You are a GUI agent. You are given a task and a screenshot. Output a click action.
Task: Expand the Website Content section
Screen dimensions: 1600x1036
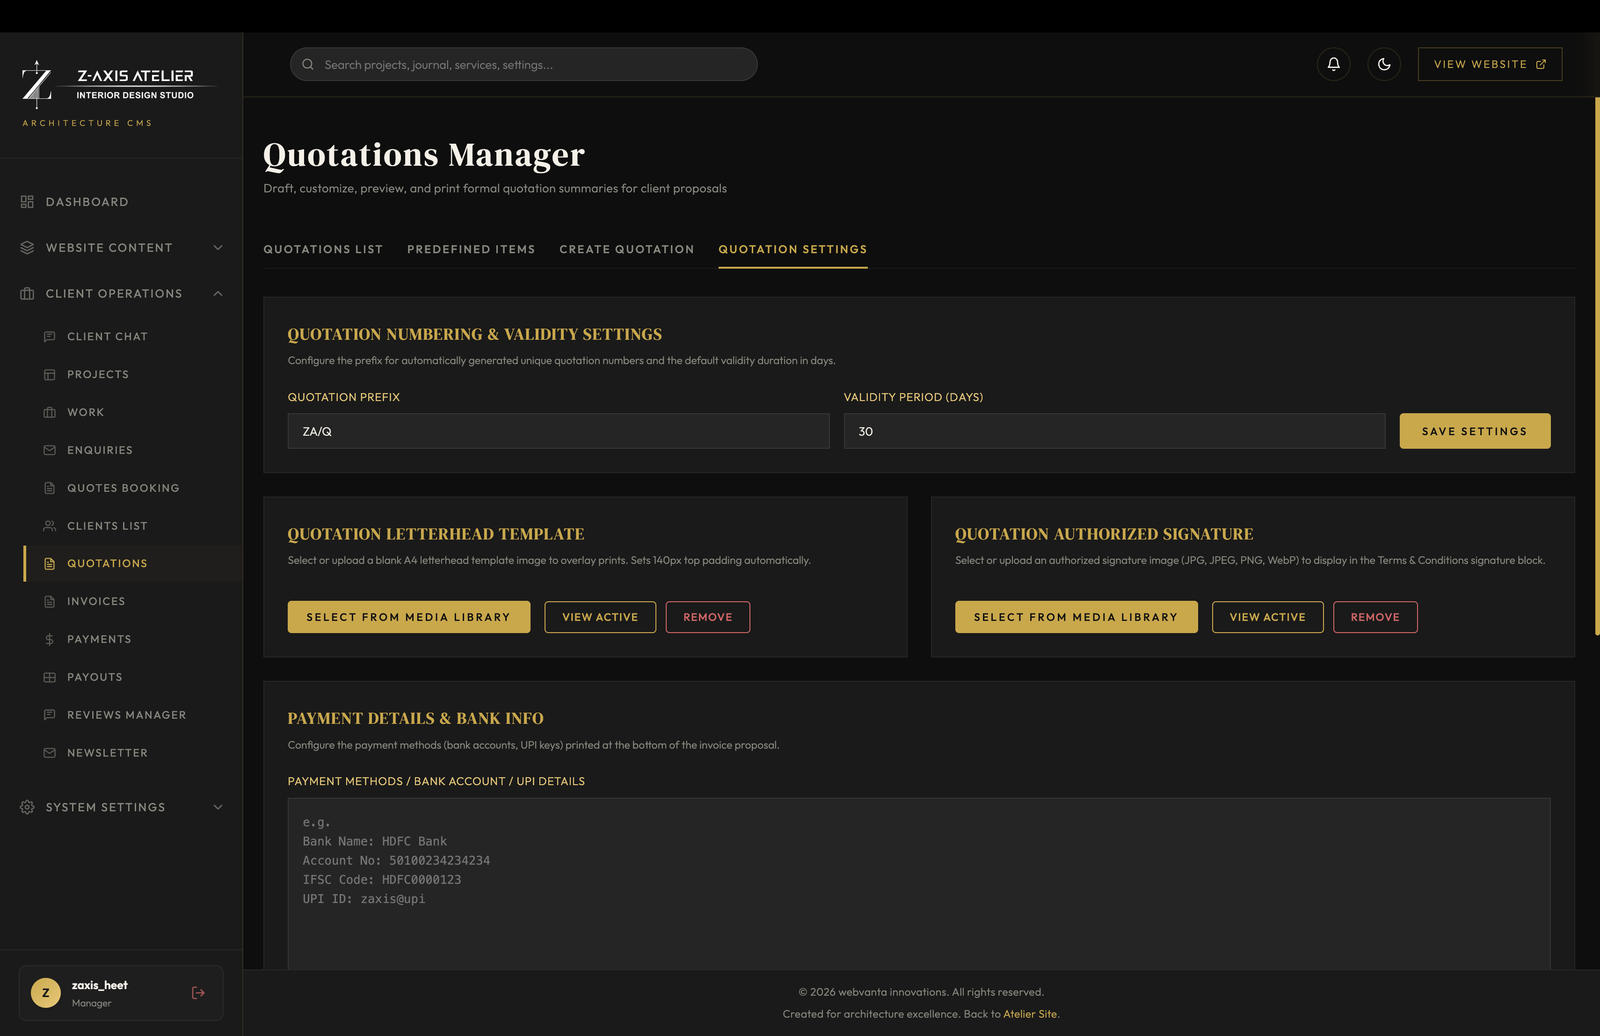[x=121, y=248]
